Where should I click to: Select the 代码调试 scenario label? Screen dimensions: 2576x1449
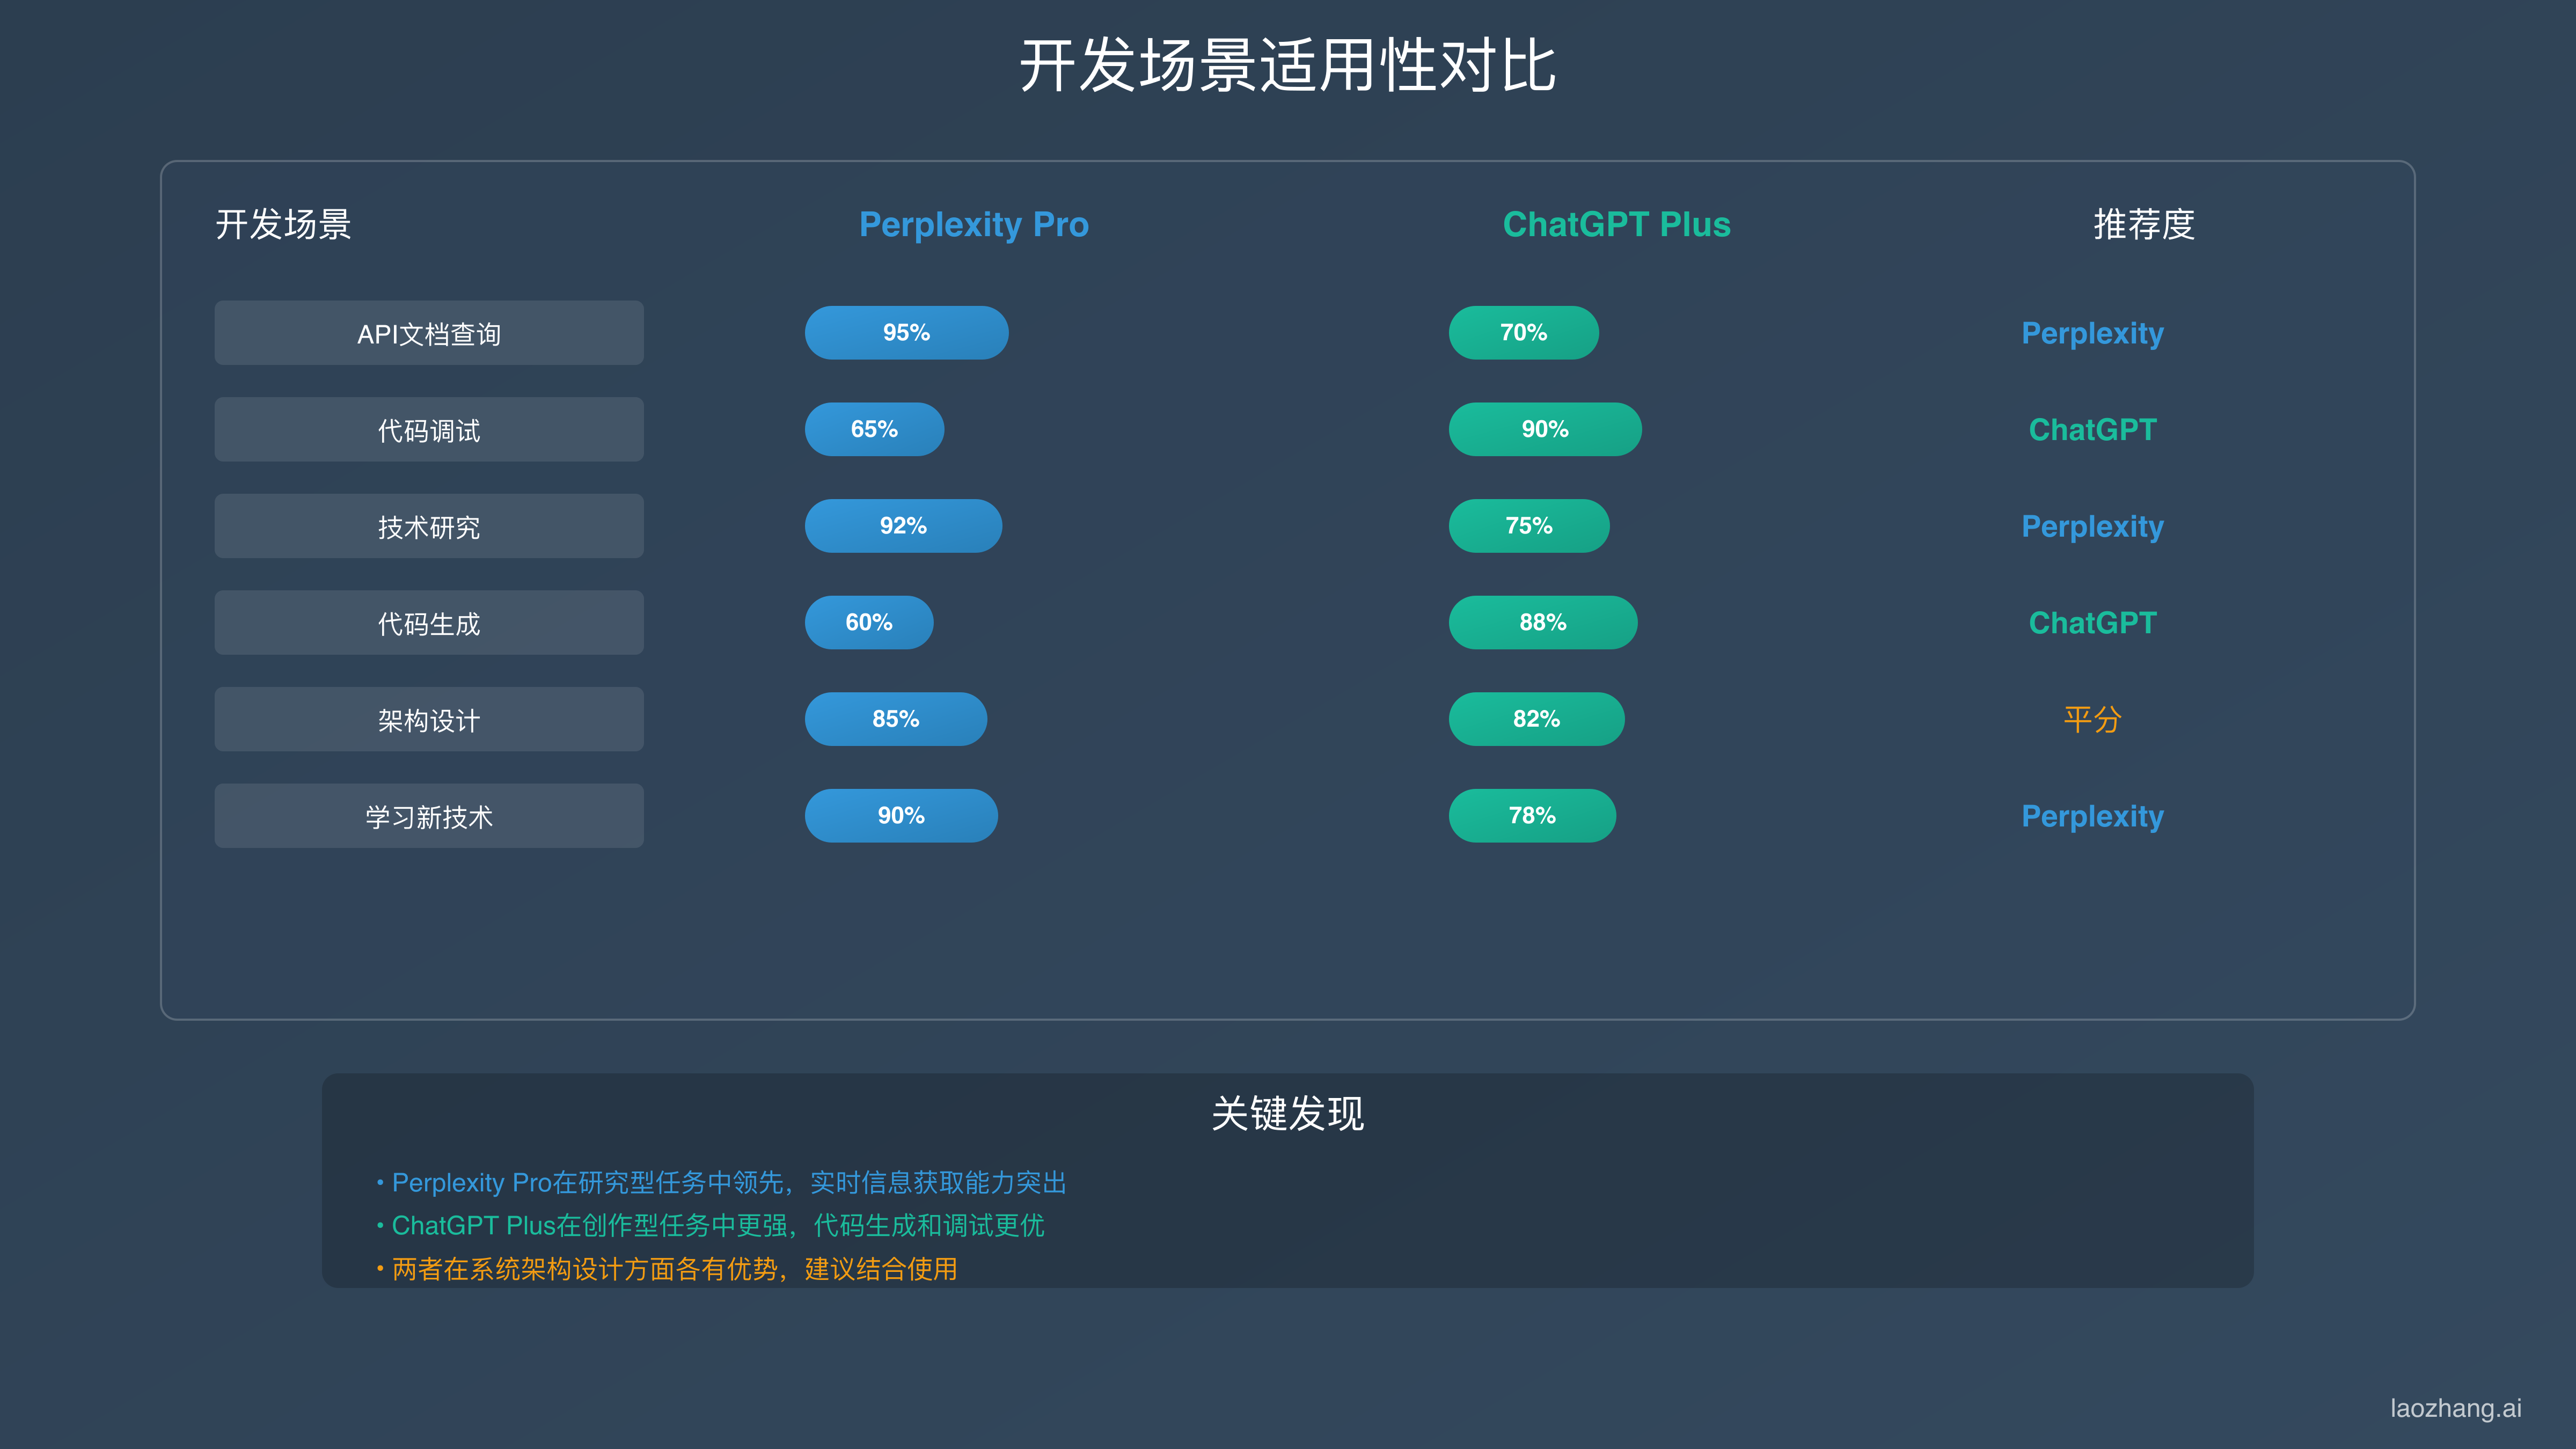click(429, 430)
